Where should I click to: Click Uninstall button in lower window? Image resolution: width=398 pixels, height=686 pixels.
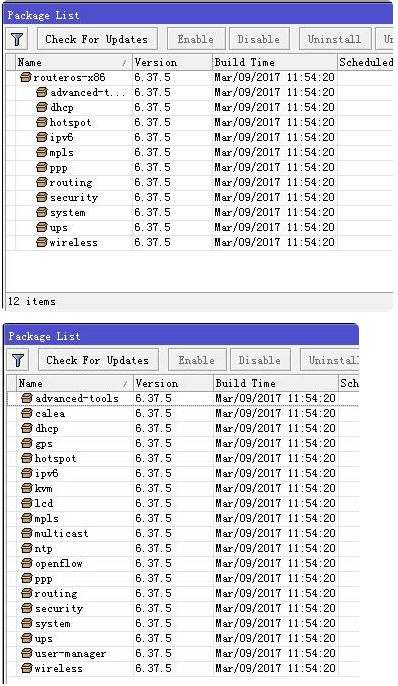330,360
